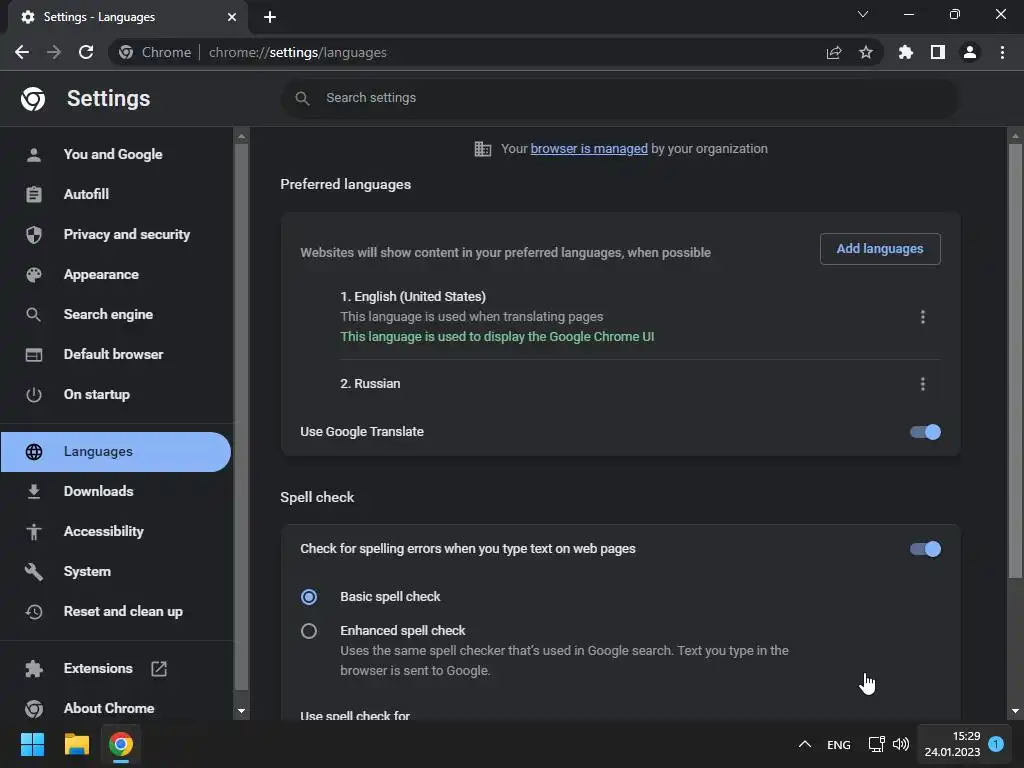Go to Privacy and security
1024x768 pixels.
point(127,234)
